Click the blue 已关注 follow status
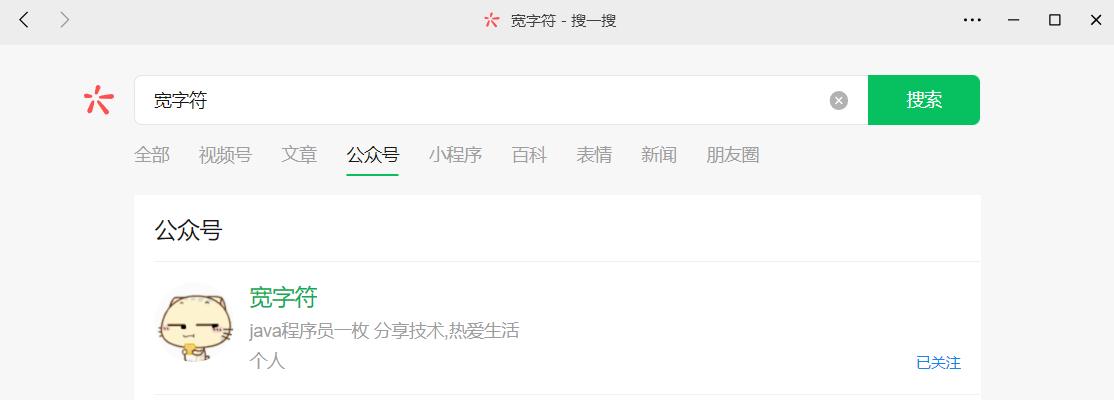 pyautogui.click(x=939, y=363)
